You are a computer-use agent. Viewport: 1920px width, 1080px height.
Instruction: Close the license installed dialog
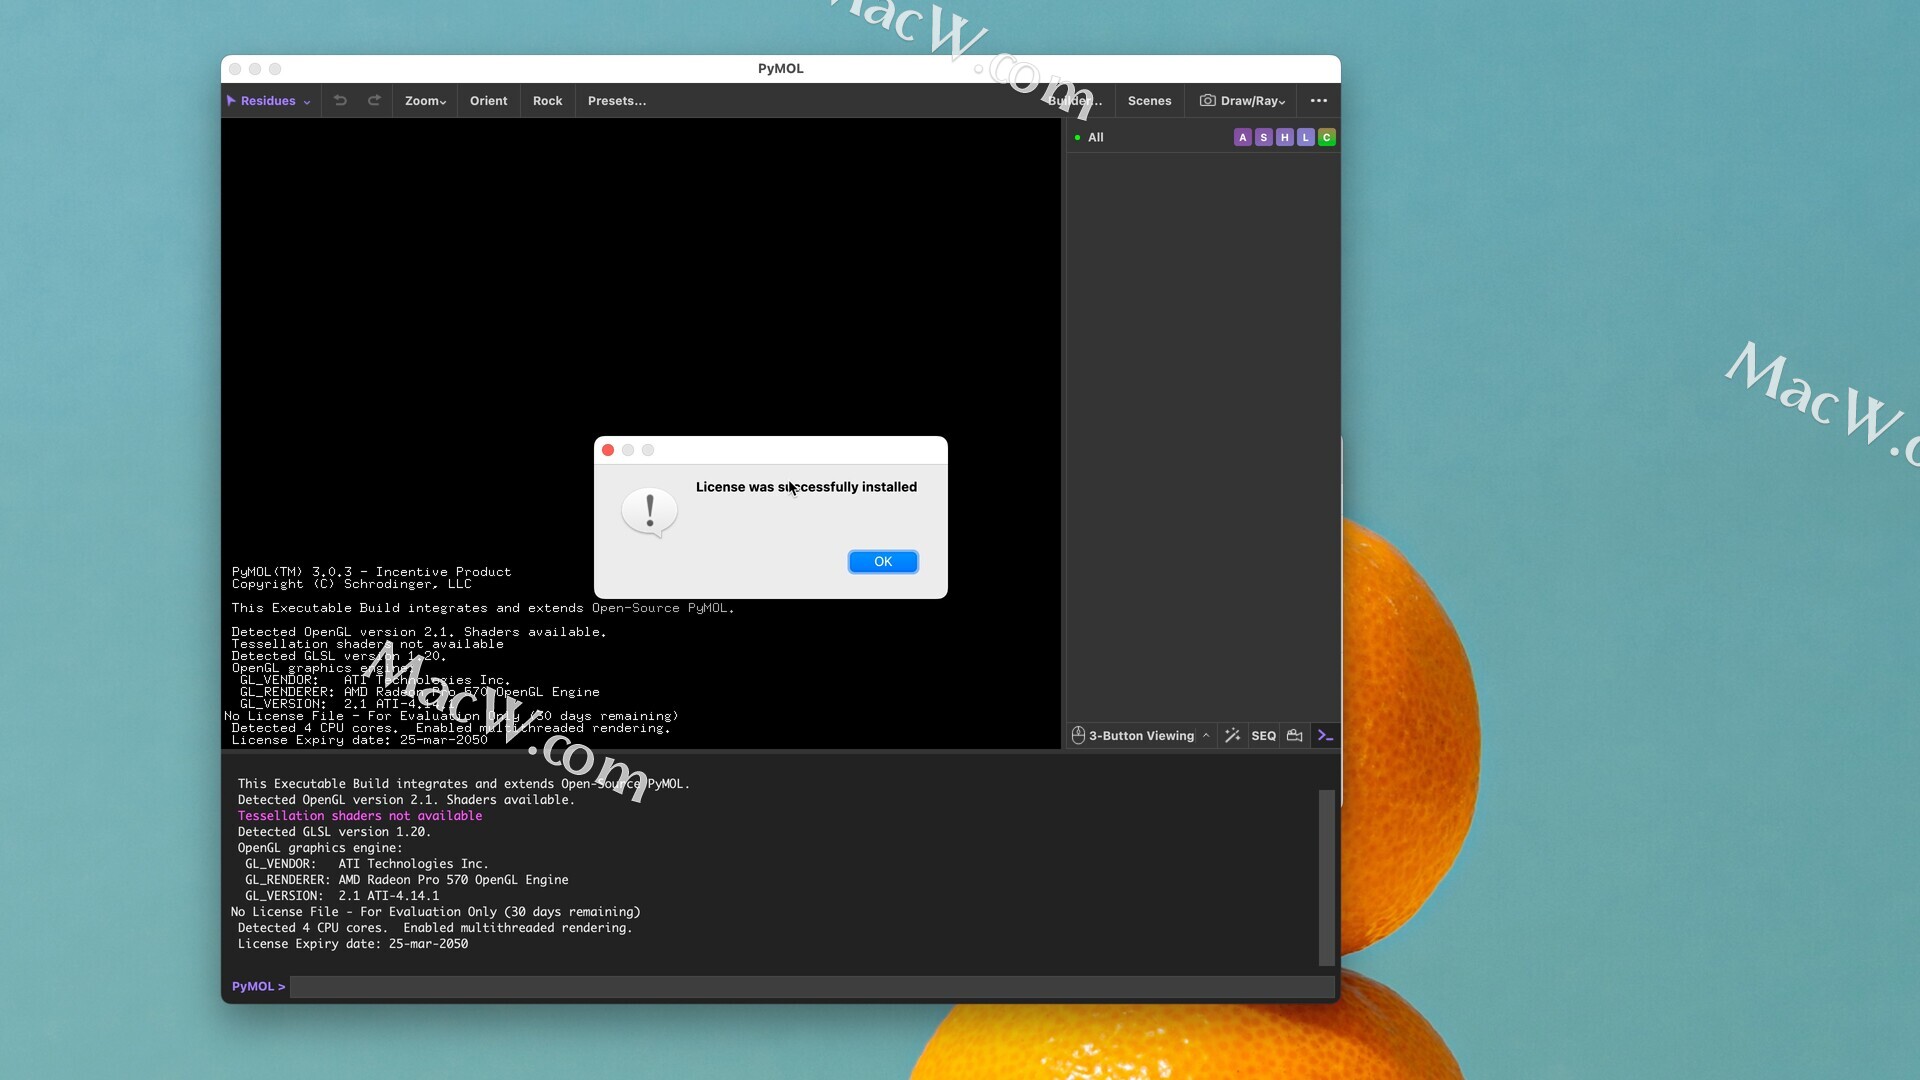[x=608, y=450]
